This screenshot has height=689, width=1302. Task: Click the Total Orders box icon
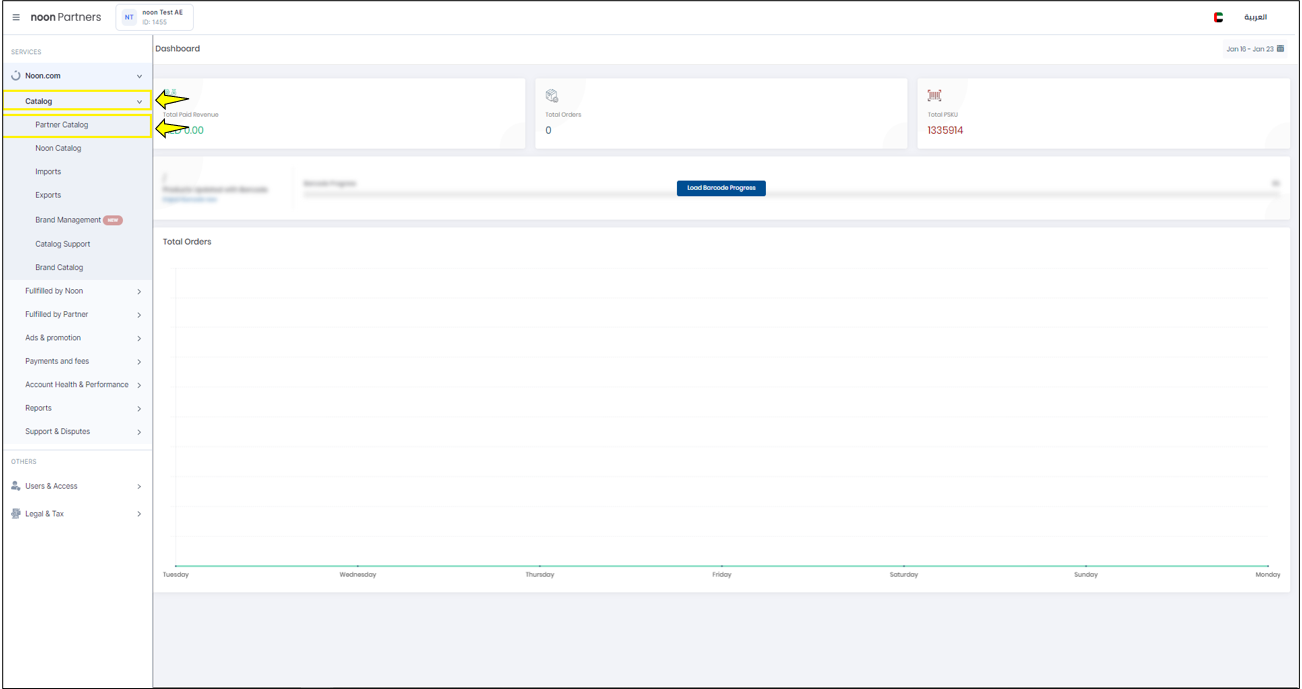(x=552, y=96)
